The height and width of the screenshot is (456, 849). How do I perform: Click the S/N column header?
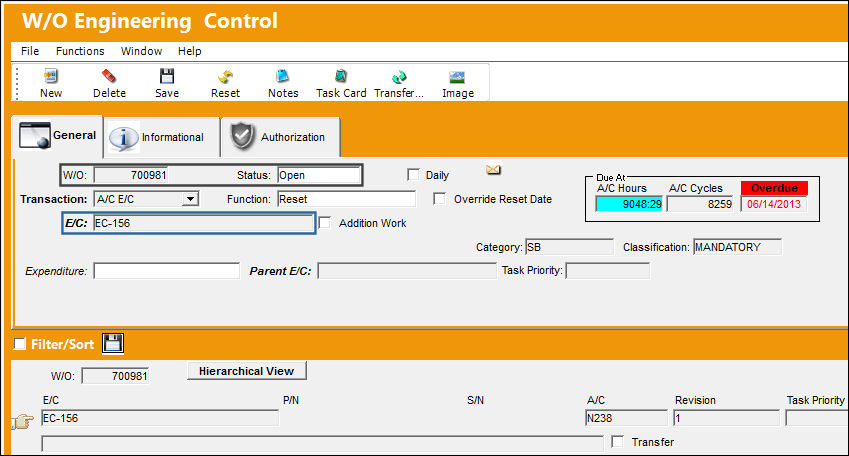(x=475, y=400)
